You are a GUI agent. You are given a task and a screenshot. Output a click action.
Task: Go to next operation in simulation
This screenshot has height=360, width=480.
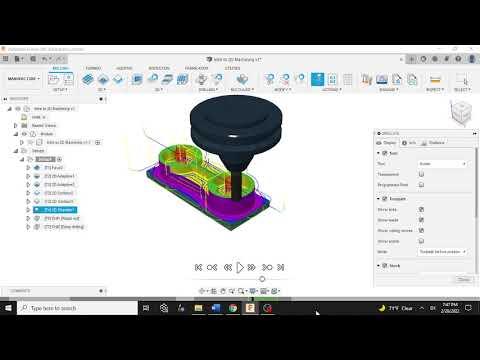(267, 267)
